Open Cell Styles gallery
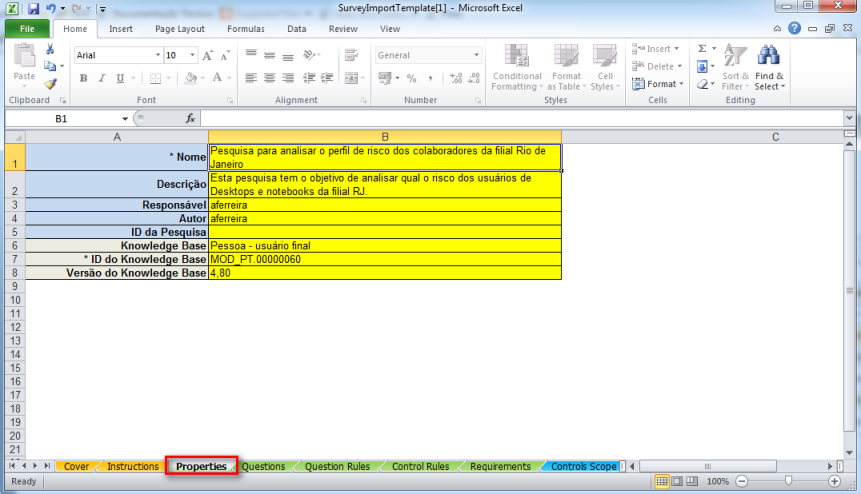The height and width of the screenshot is (494, 861). (x=605, y=68)
